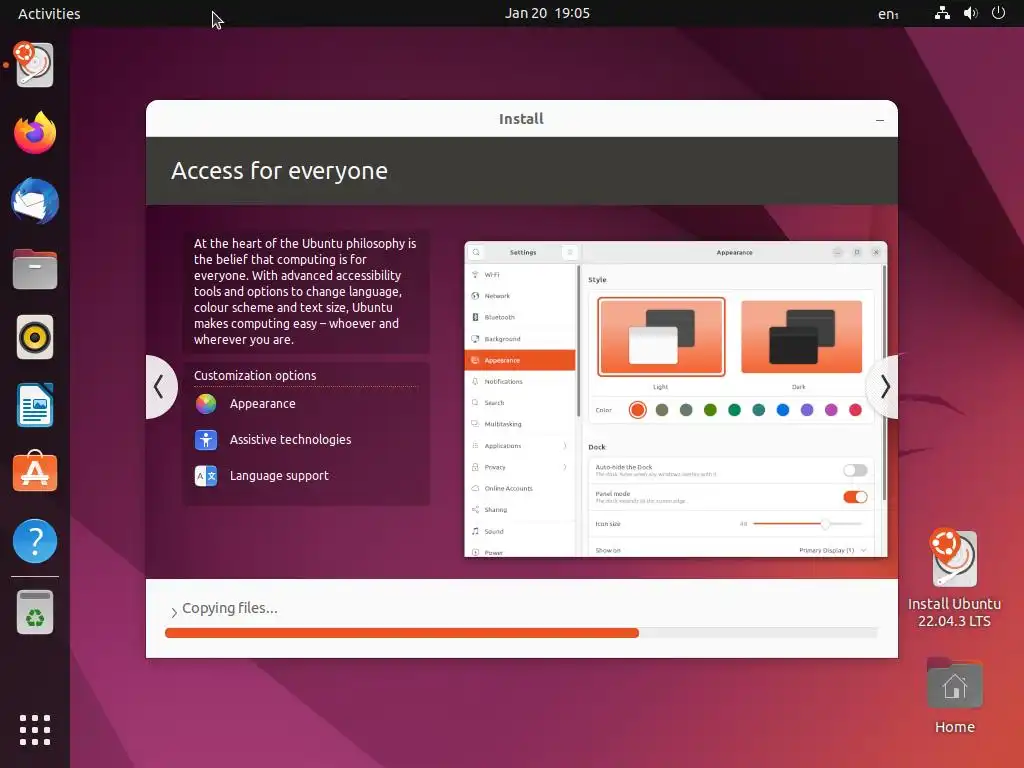1024x768 pixels.
Task: Expand Applications arrow in Settings preview
Action: pyautogui.click(x=565, y=446)
